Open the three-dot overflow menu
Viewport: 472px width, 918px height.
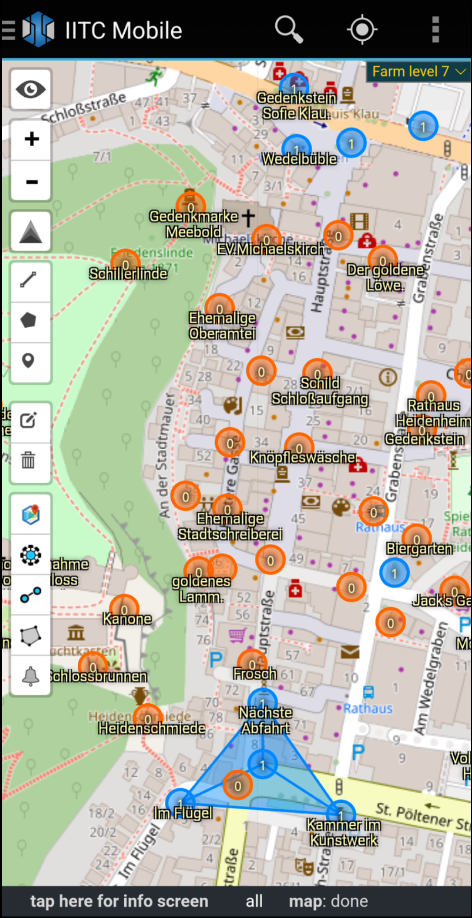(x=435, y=29)
